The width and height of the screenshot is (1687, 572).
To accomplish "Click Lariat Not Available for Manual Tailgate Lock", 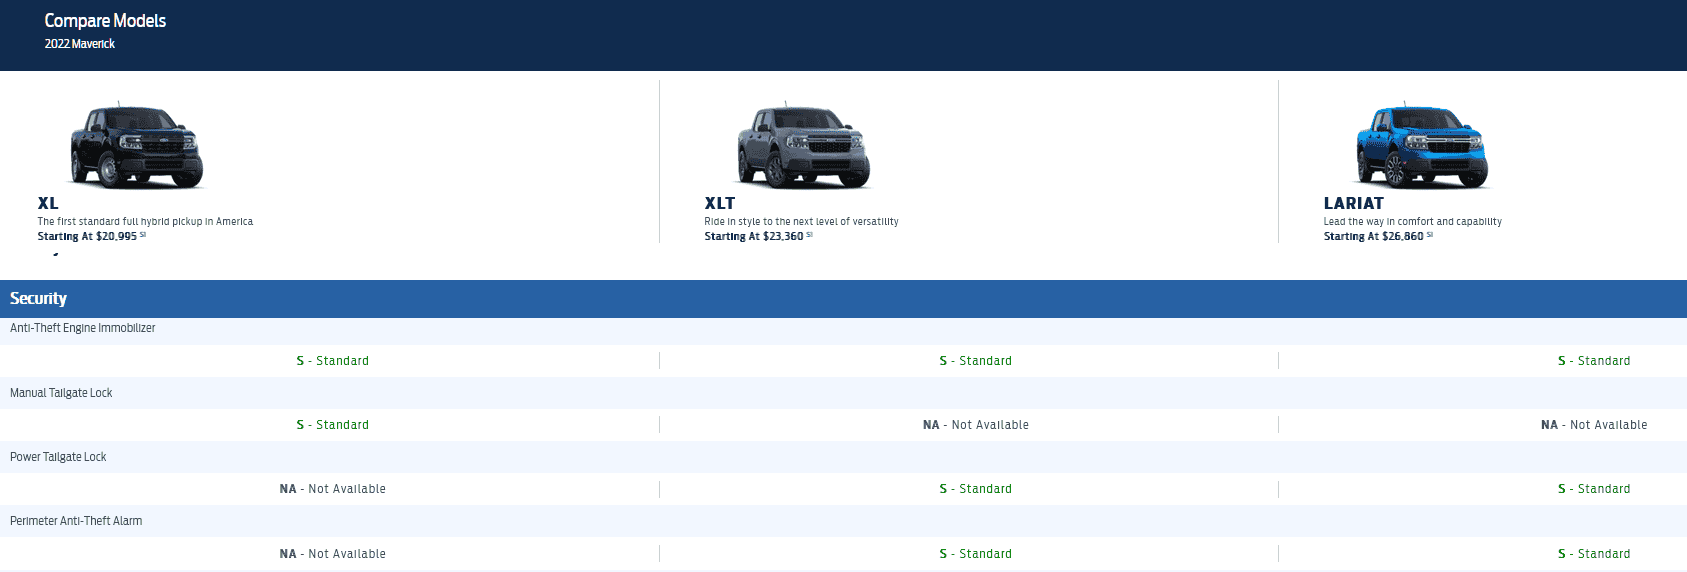I will point(1594,425).
